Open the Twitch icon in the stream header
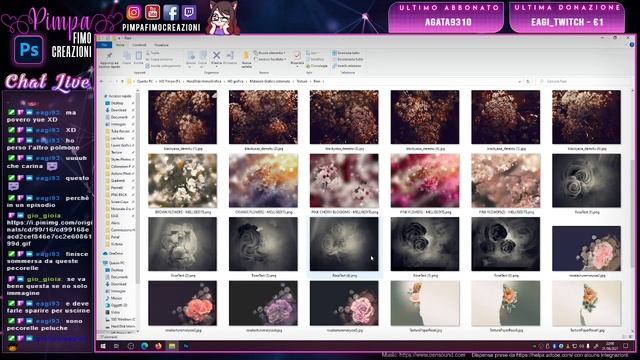The image size is (640, 360). [189, 12]
